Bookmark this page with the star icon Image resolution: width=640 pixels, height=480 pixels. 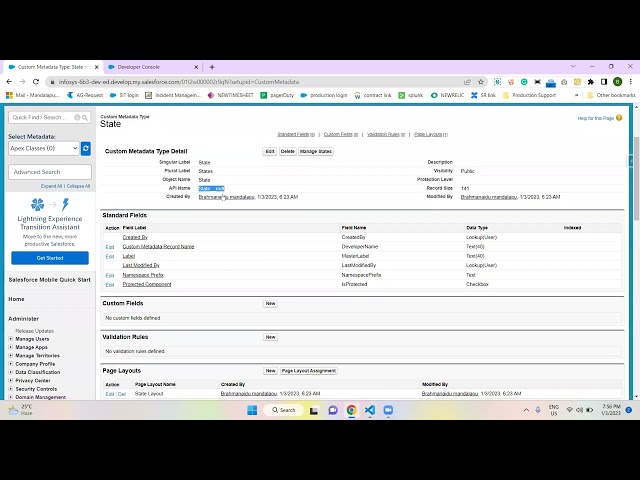coord(481,82)
